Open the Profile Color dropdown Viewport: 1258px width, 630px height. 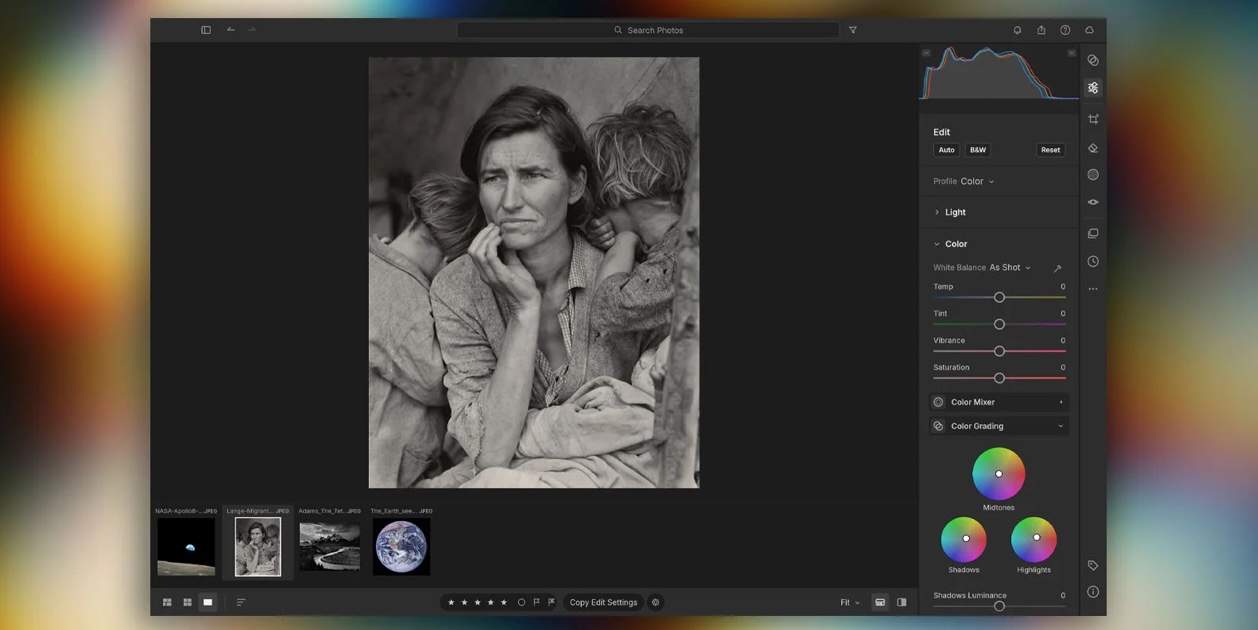coord(977,181)
